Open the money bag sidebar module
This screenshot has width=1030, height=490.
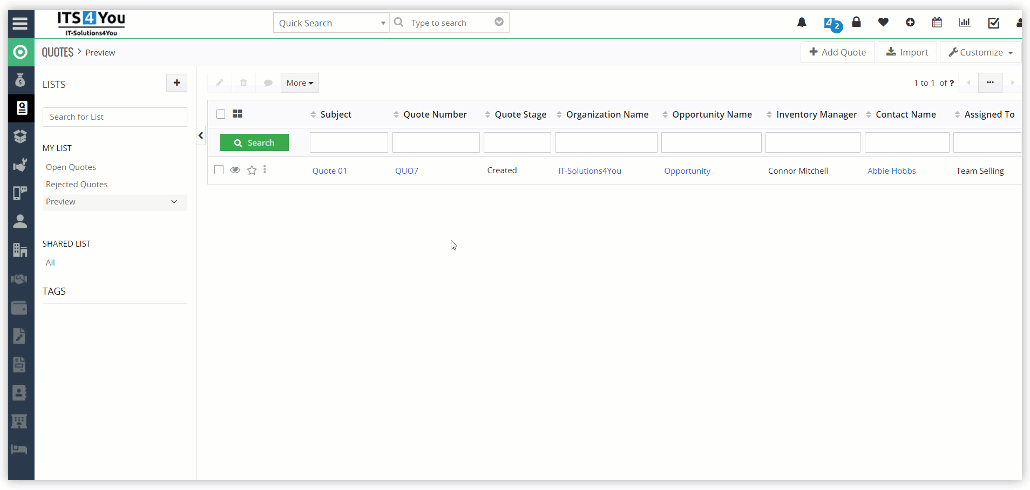pyautogui.click(x=20, y=80)
